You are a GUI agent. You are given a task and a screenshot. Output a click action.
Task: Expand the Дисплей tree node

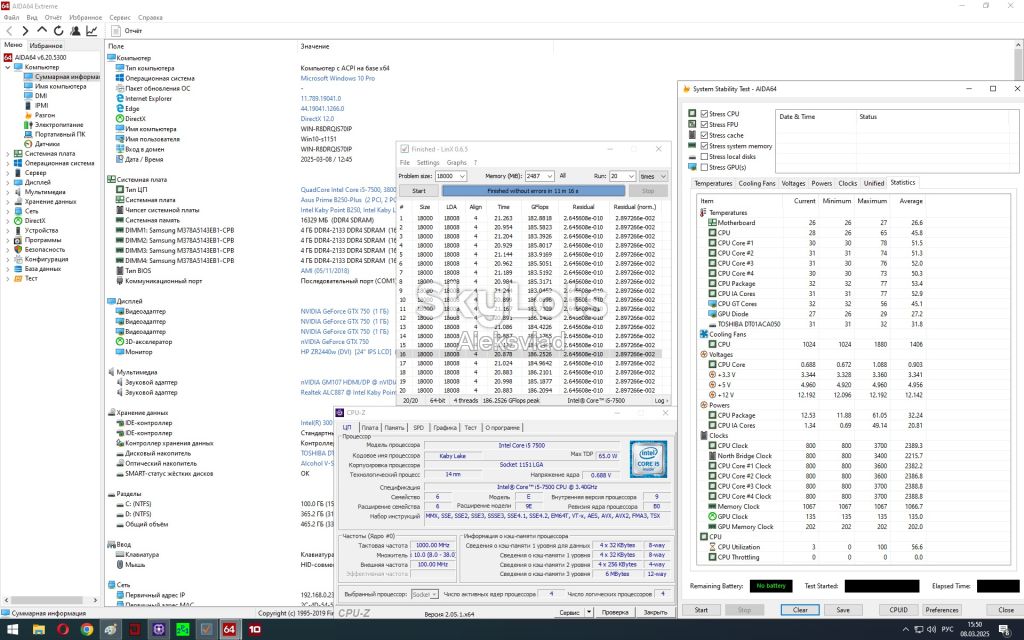point(8,182)
